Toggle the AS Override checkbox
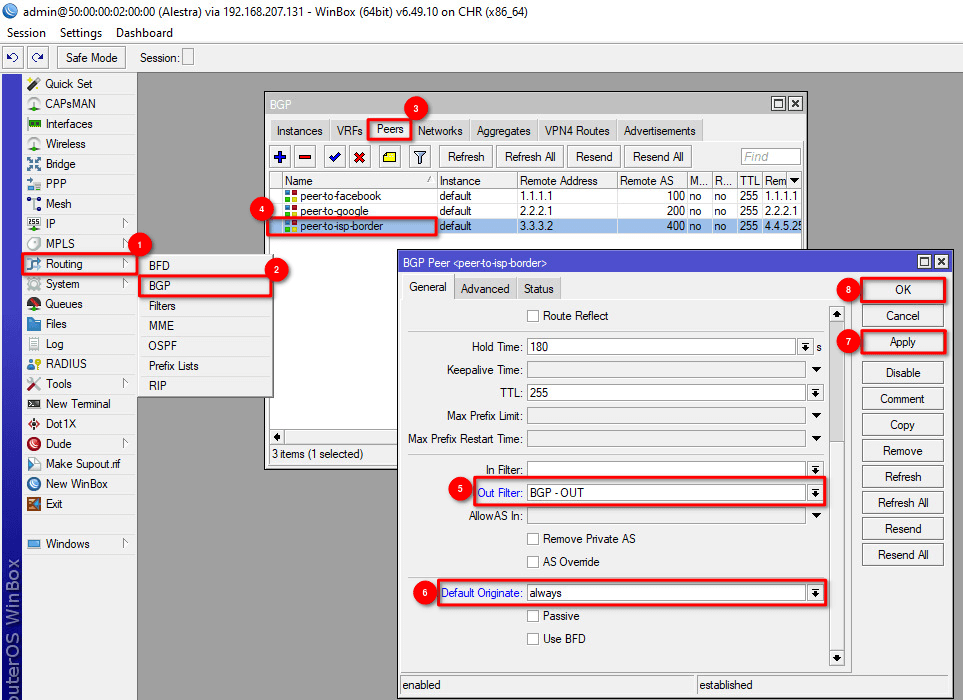The width and height of the screenshot is (963, 700). 533,562
